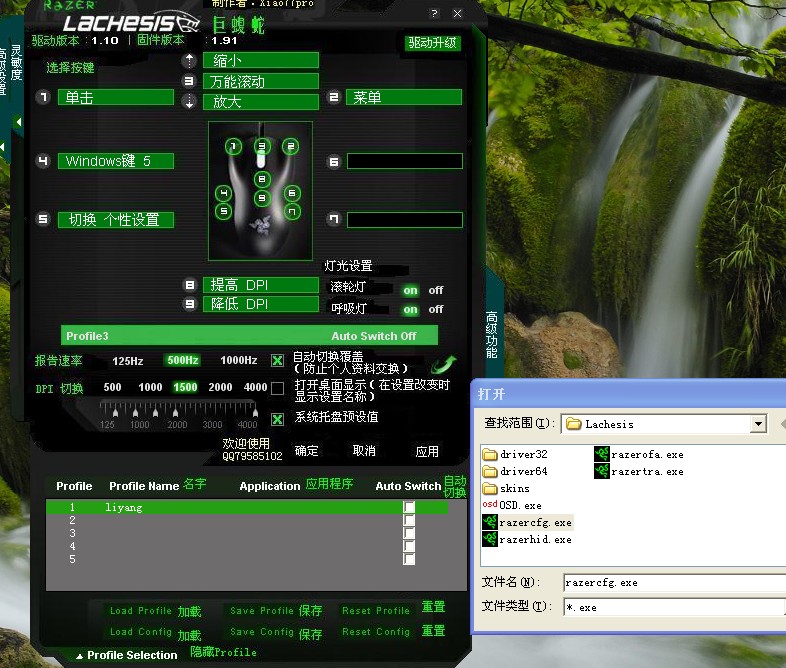Click the 取消 cancel button
Viewport: 786px width, 668px height.
pyautogui.click(x=364, y=451)
